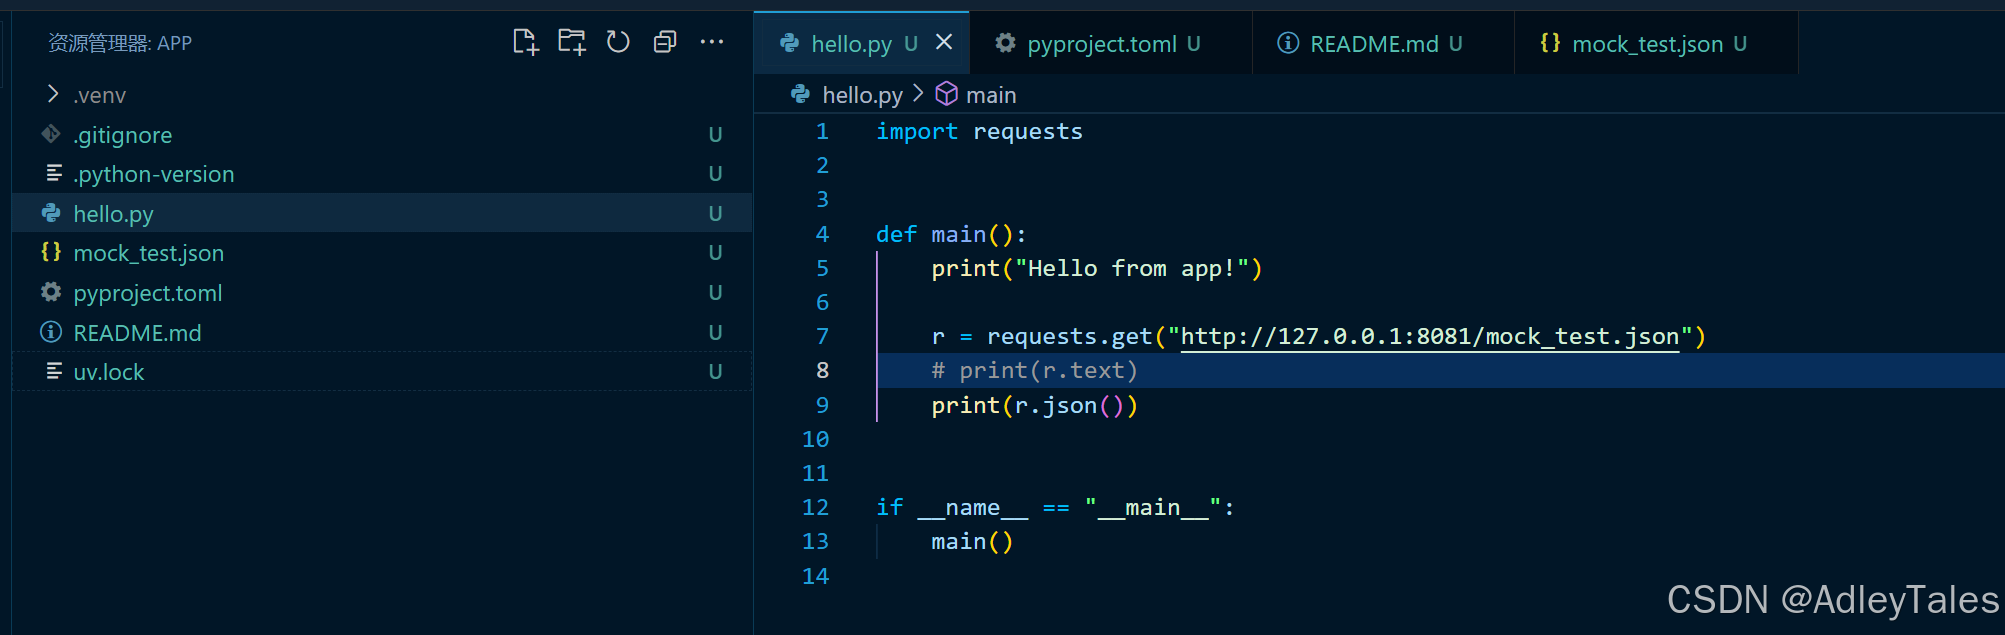Open the .python-version file
Viewport: 2005px width, 635px height.
coord(381,174)
